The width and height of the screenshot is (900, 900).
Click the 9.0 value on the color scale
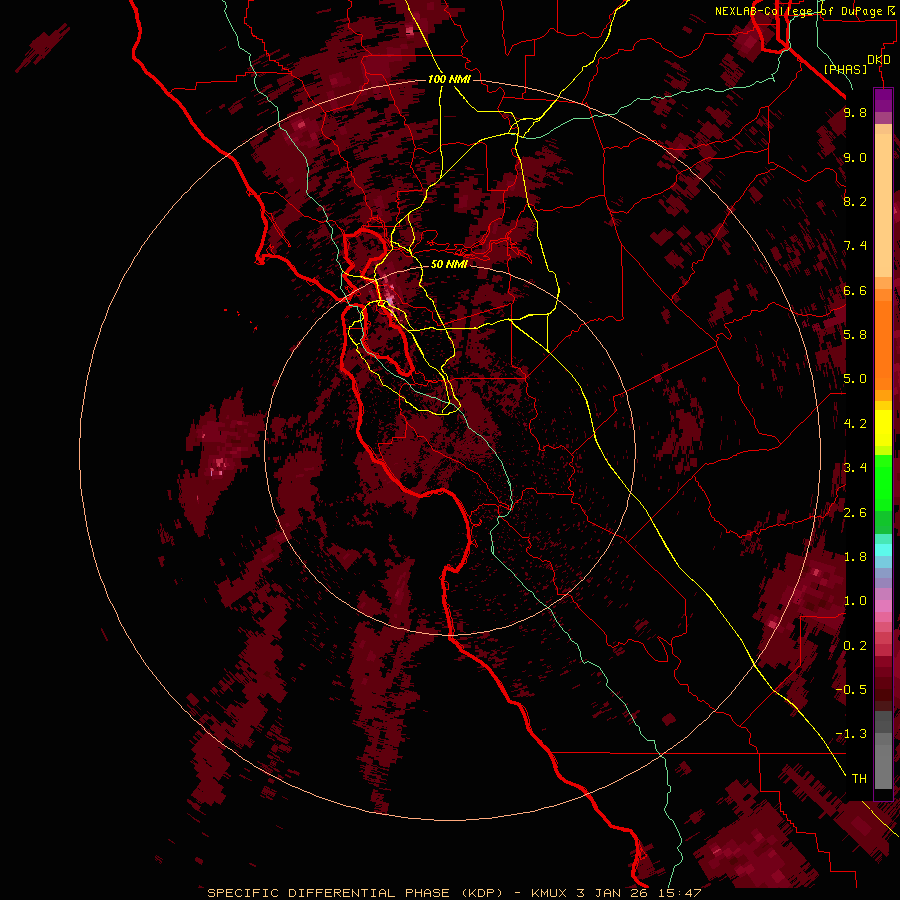pyautogui.click(x=855, y=157)
